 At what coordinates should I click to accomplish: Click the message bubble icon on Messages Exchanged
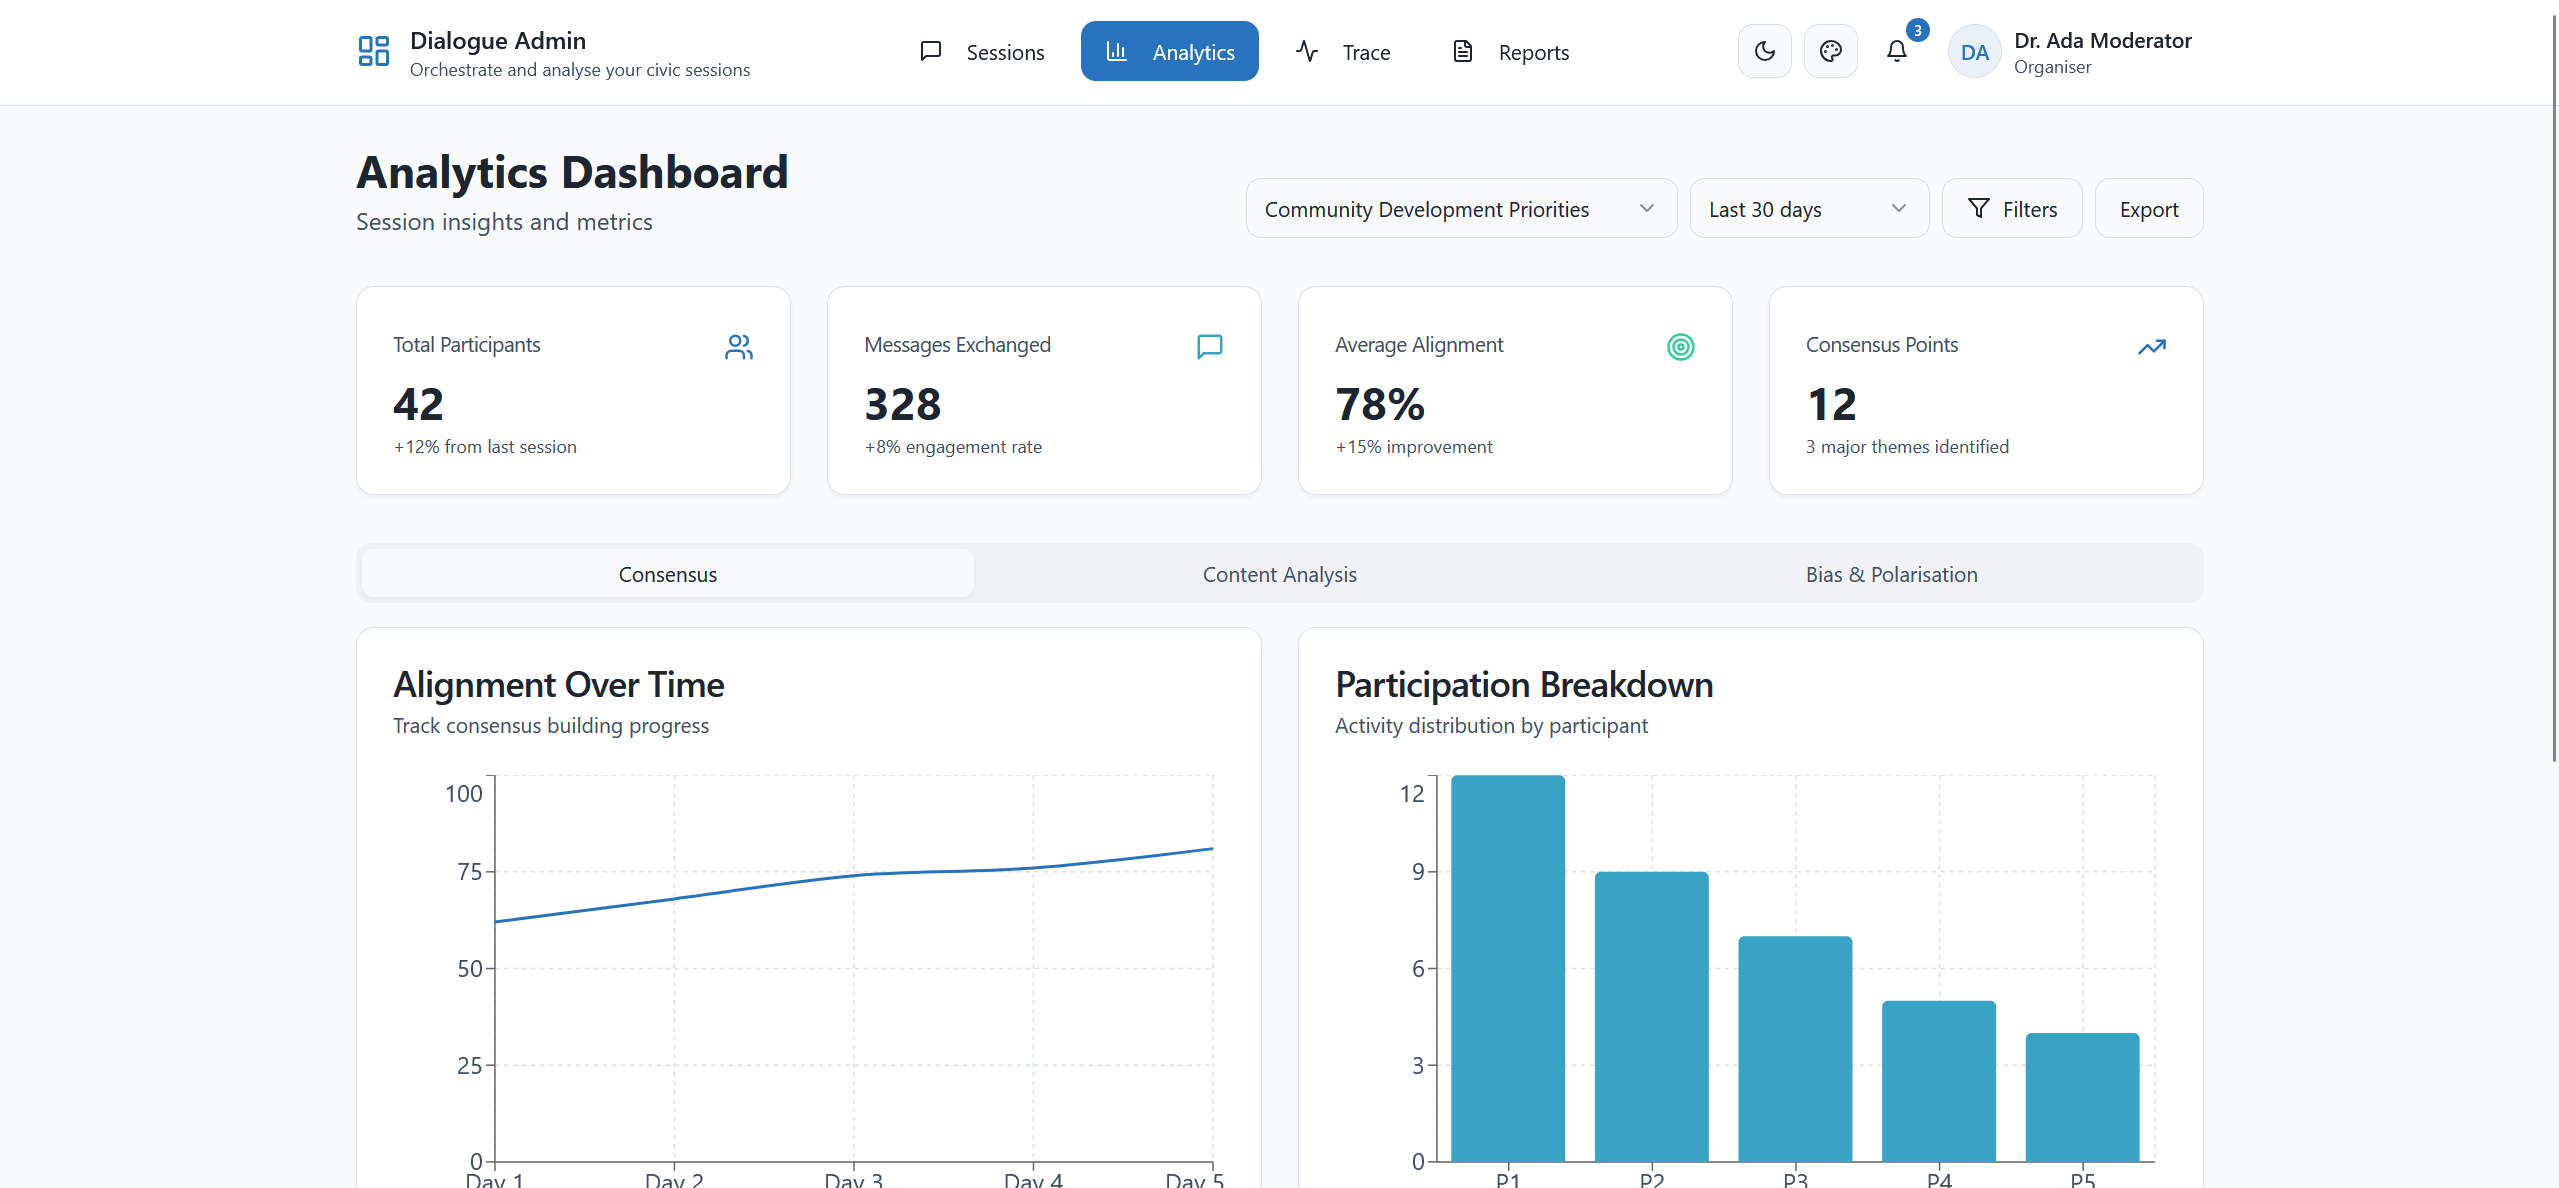coord(1209,347)
